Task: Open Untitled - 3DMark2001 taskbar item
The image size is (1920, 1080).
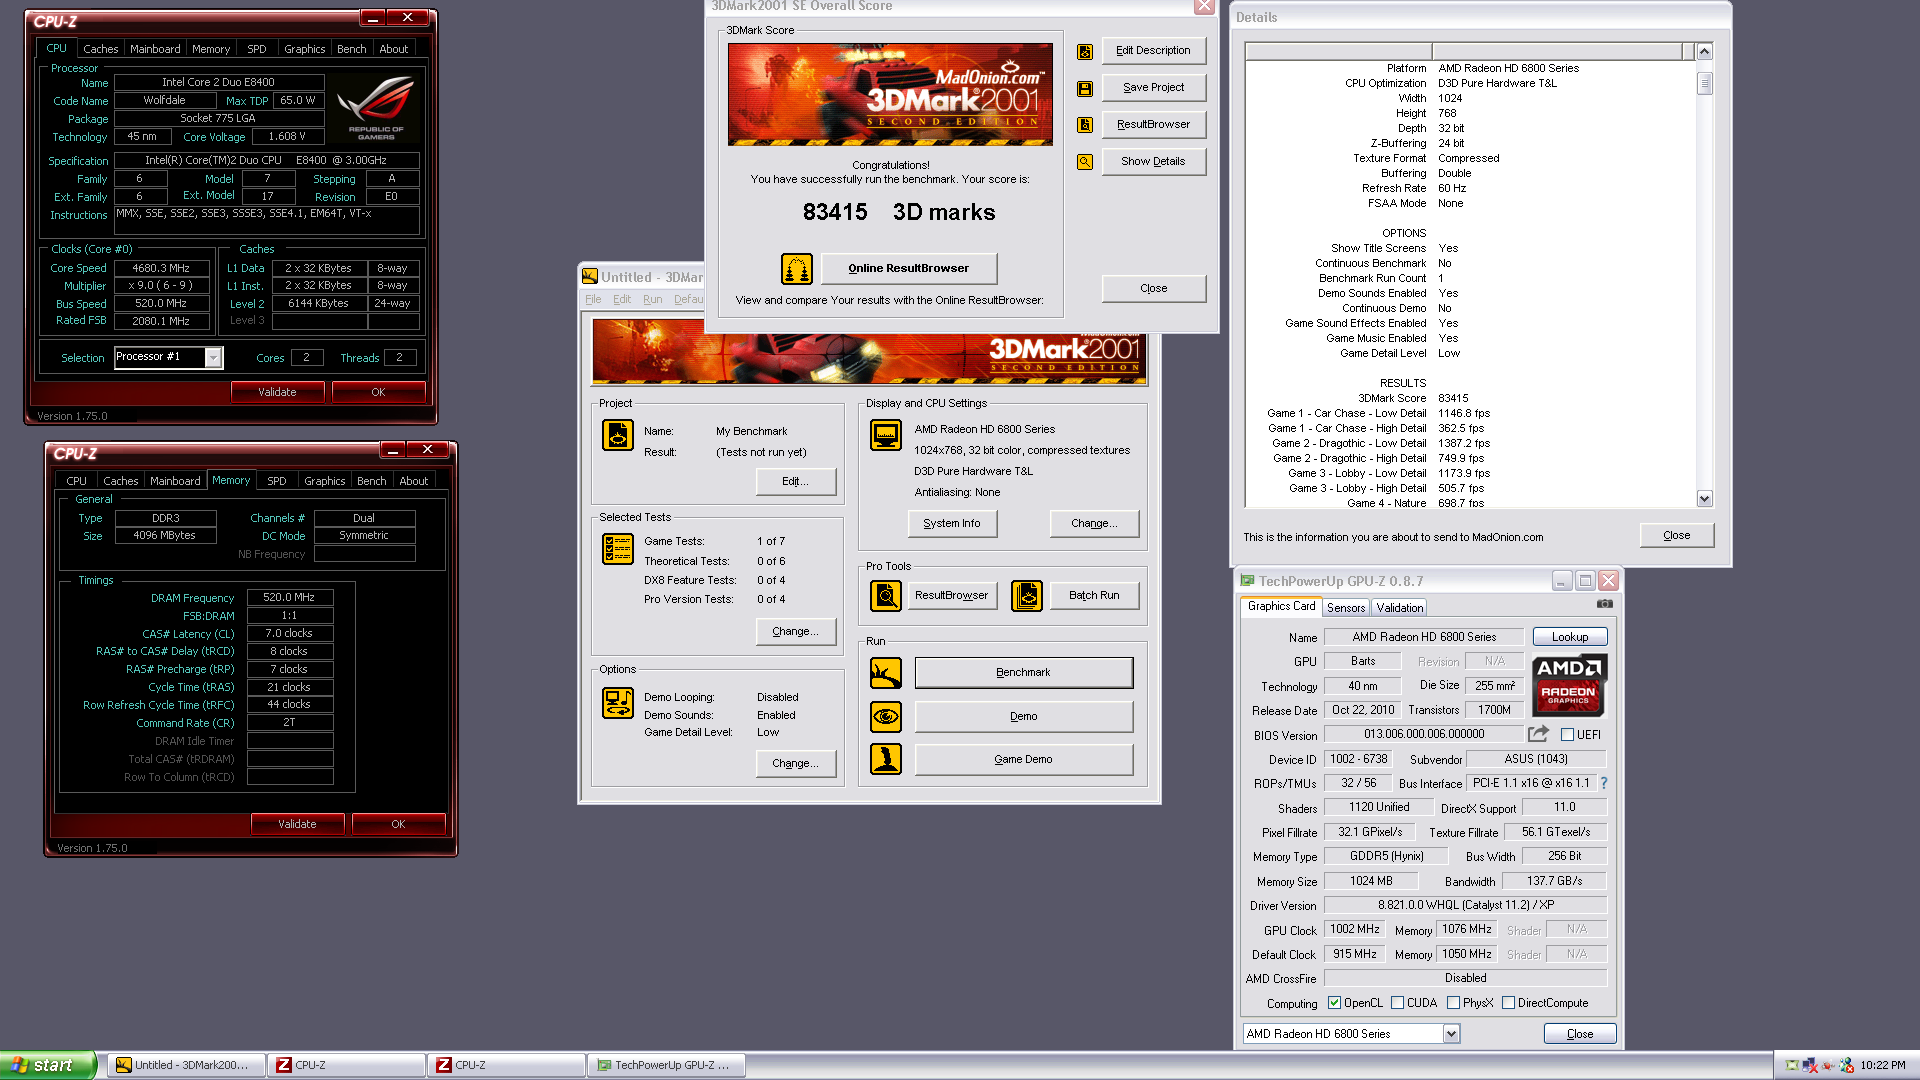Action: (x=186, y=1065)
